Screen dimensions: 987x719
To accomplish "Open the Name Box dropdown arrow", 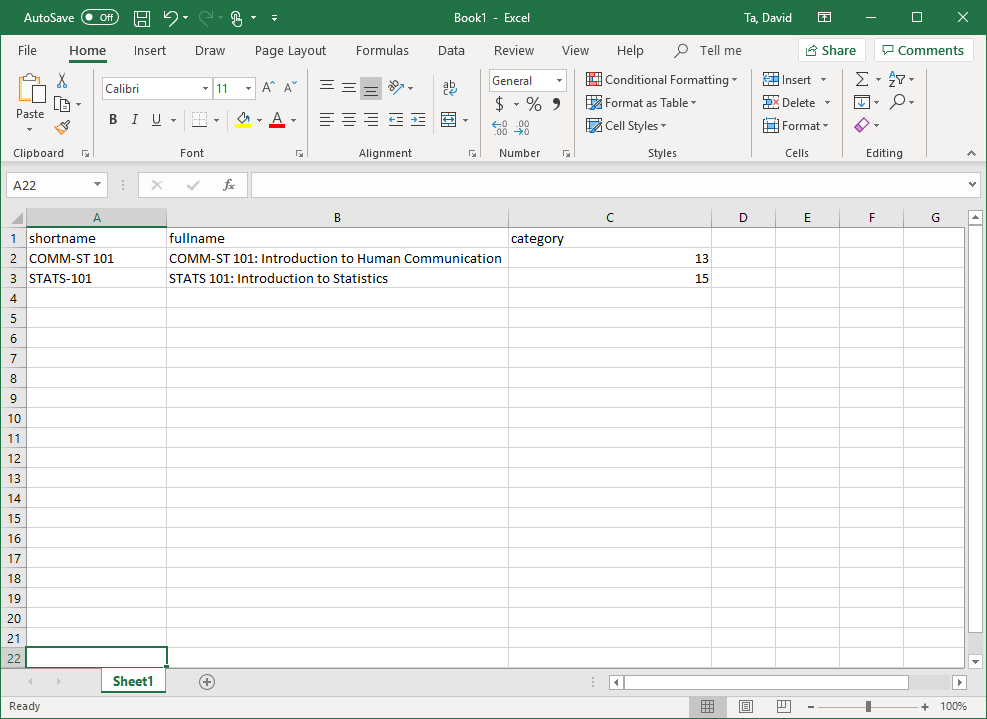I will pos(98,184).
